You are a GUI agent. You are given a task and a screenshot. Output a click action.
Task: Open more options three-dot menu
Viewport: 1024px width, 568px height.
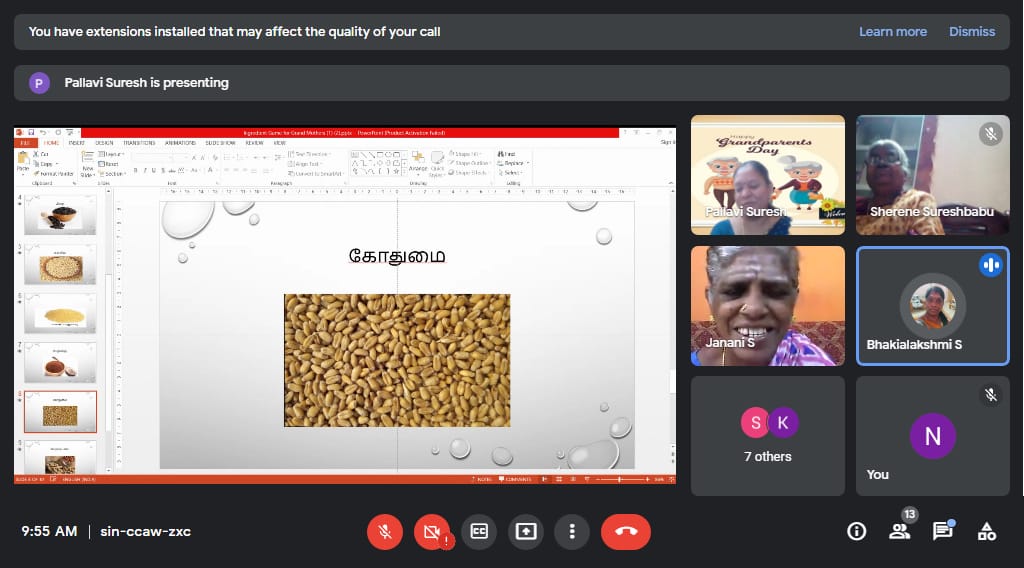[572, 531]
